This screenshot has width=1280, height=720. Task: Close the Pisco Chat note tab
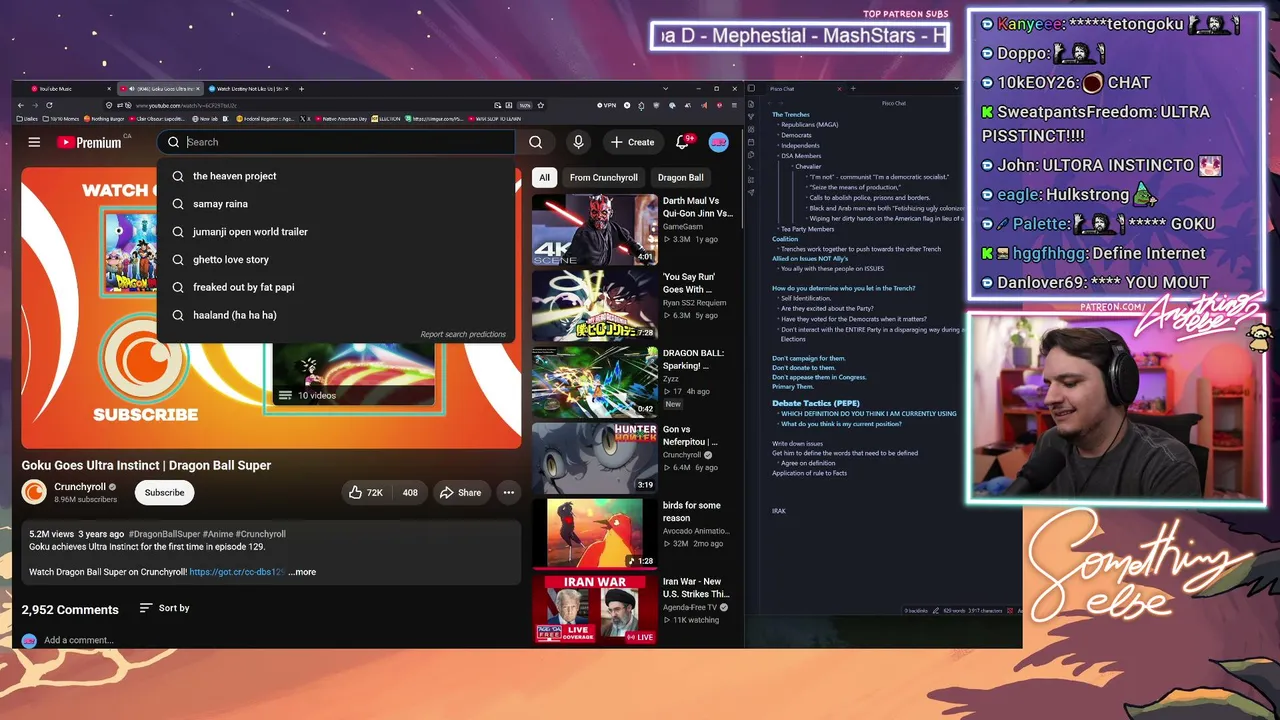tap(841, 89)
